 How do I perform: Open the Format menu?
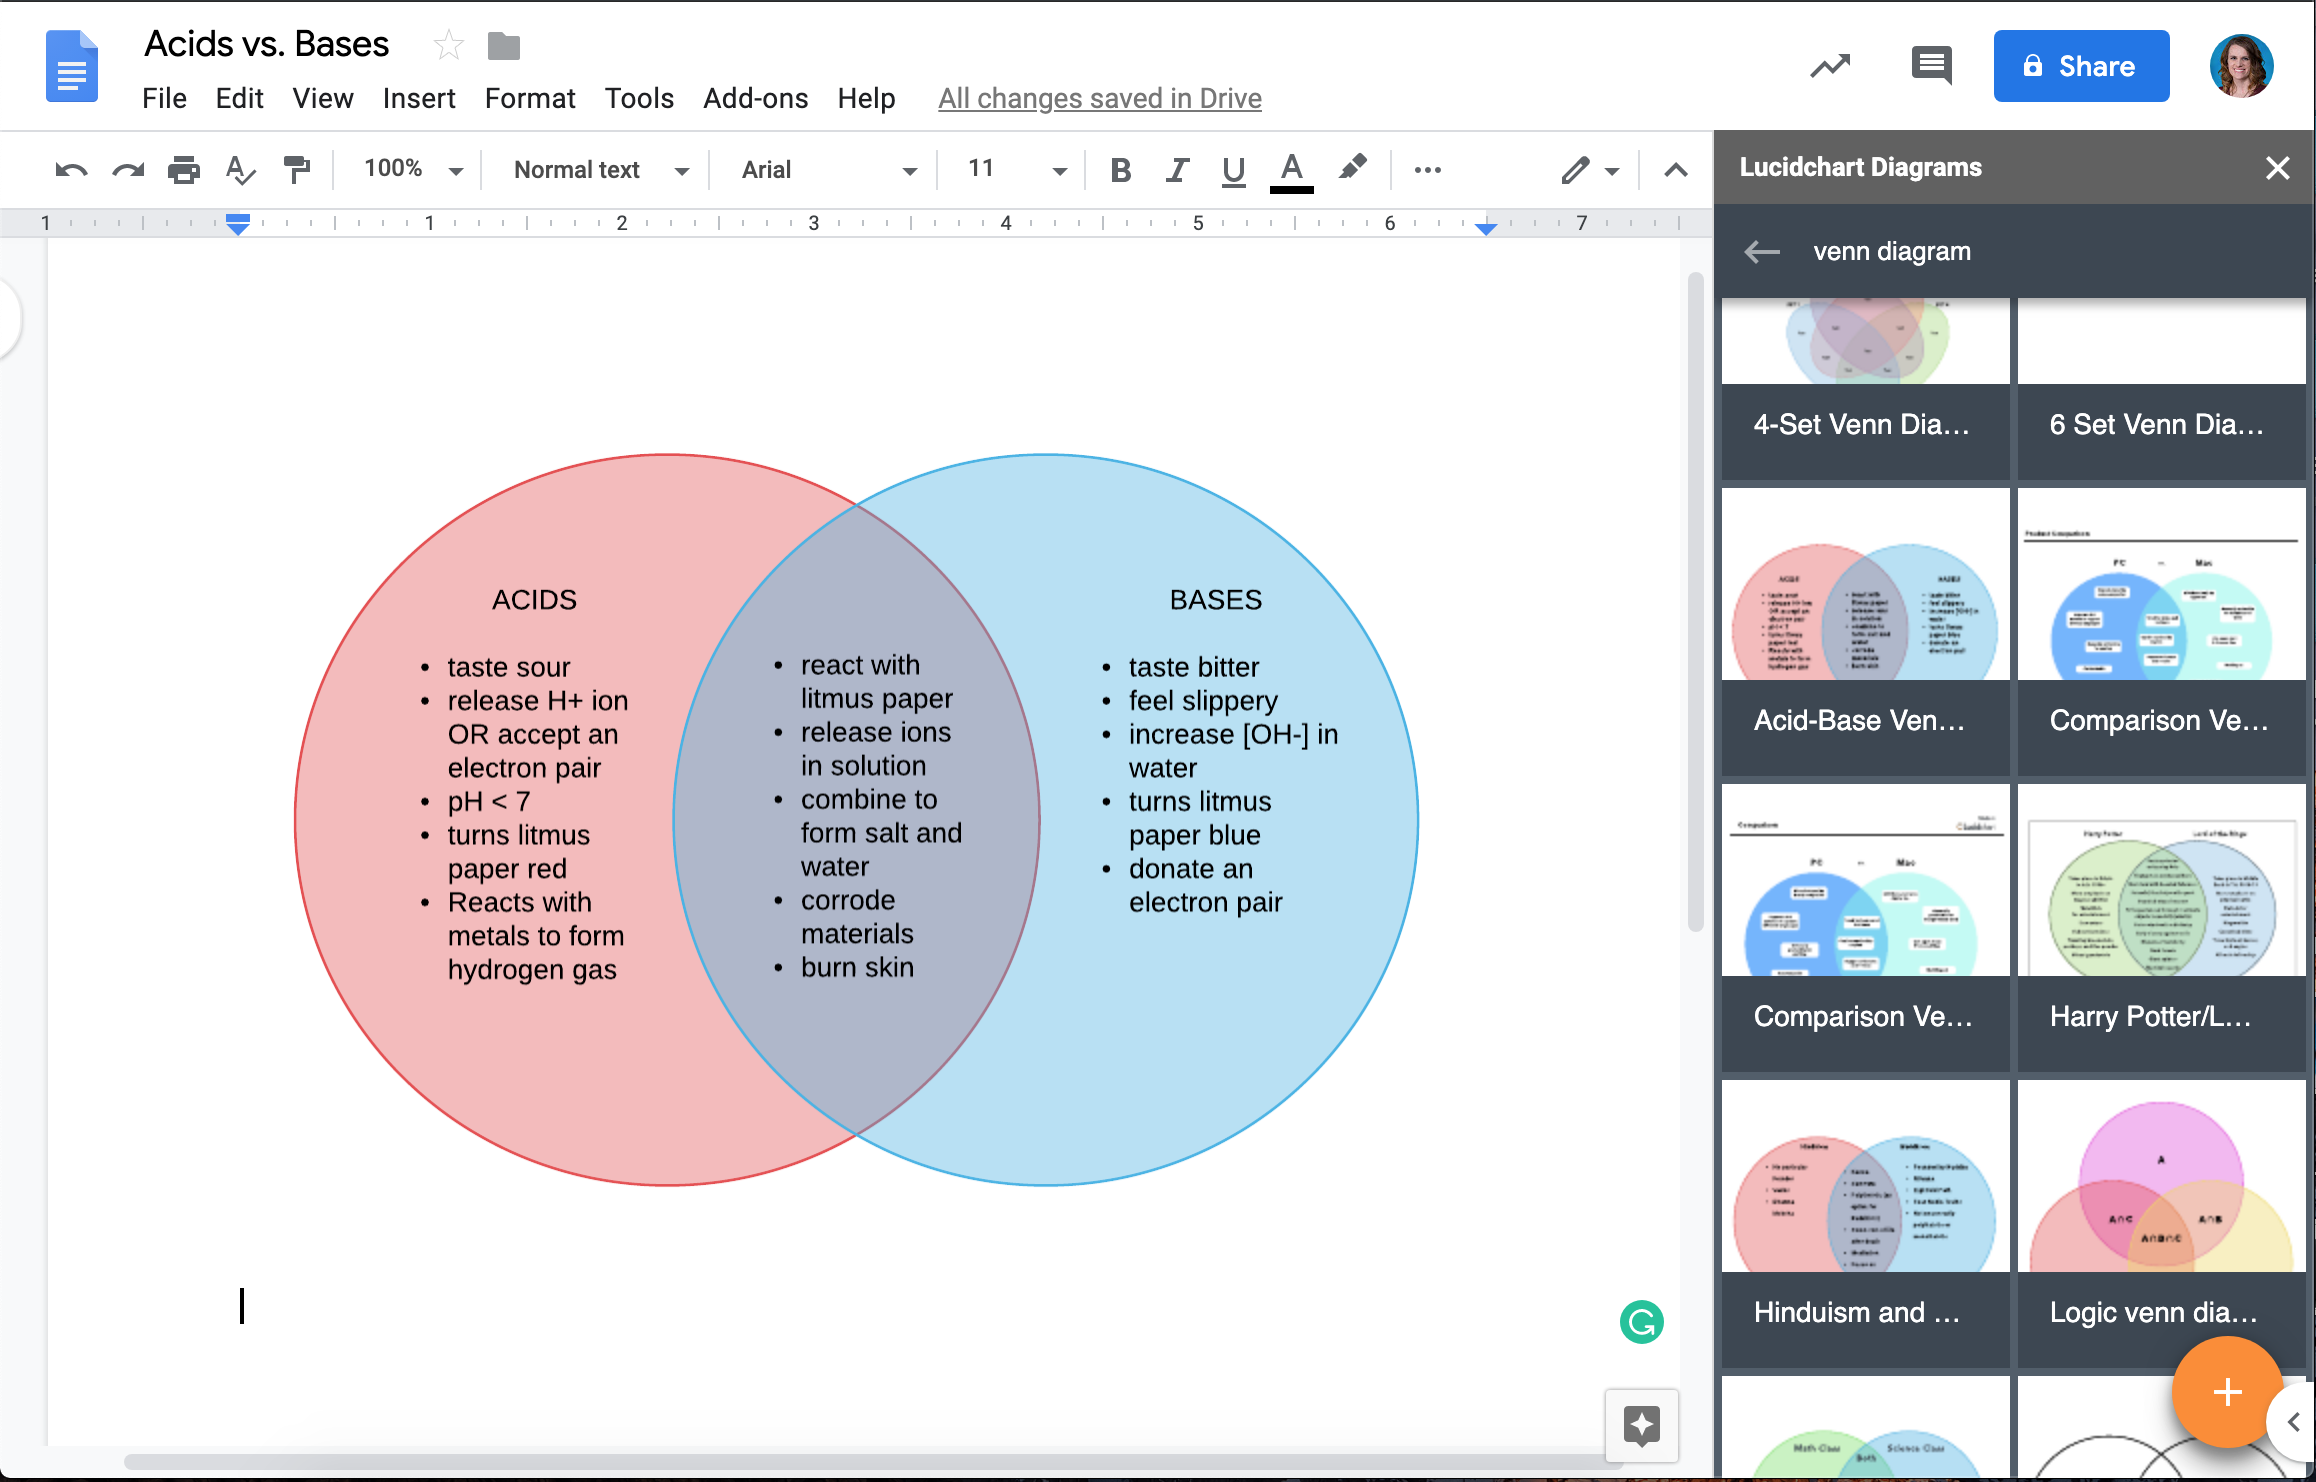coord(530,98)
